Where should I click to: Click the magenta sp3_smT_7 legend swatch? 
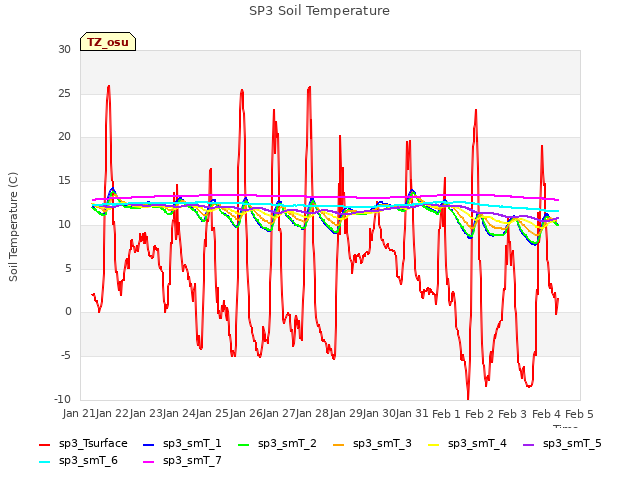[x=149, y=462]
